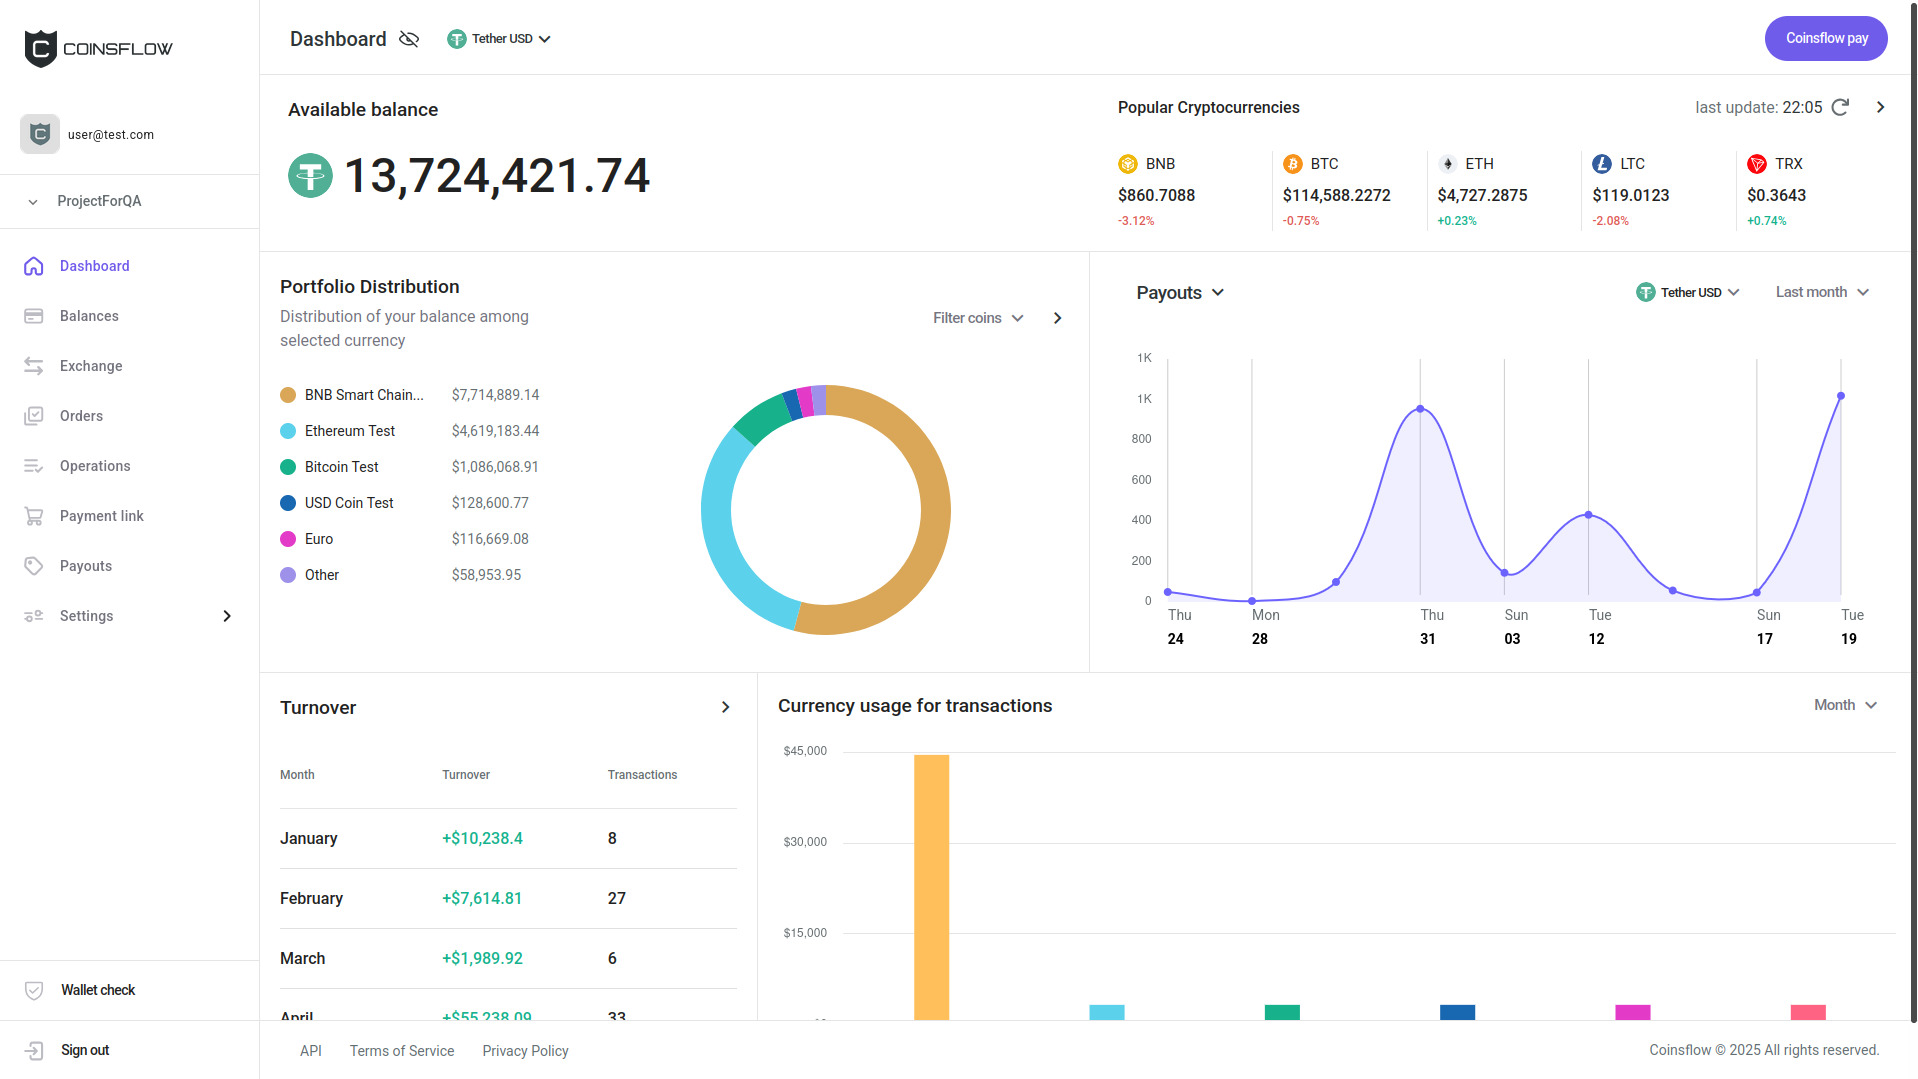The image size is (1918, 1079).
Task: Expand the Filter coins dropdown
Action: pos(978,318)
